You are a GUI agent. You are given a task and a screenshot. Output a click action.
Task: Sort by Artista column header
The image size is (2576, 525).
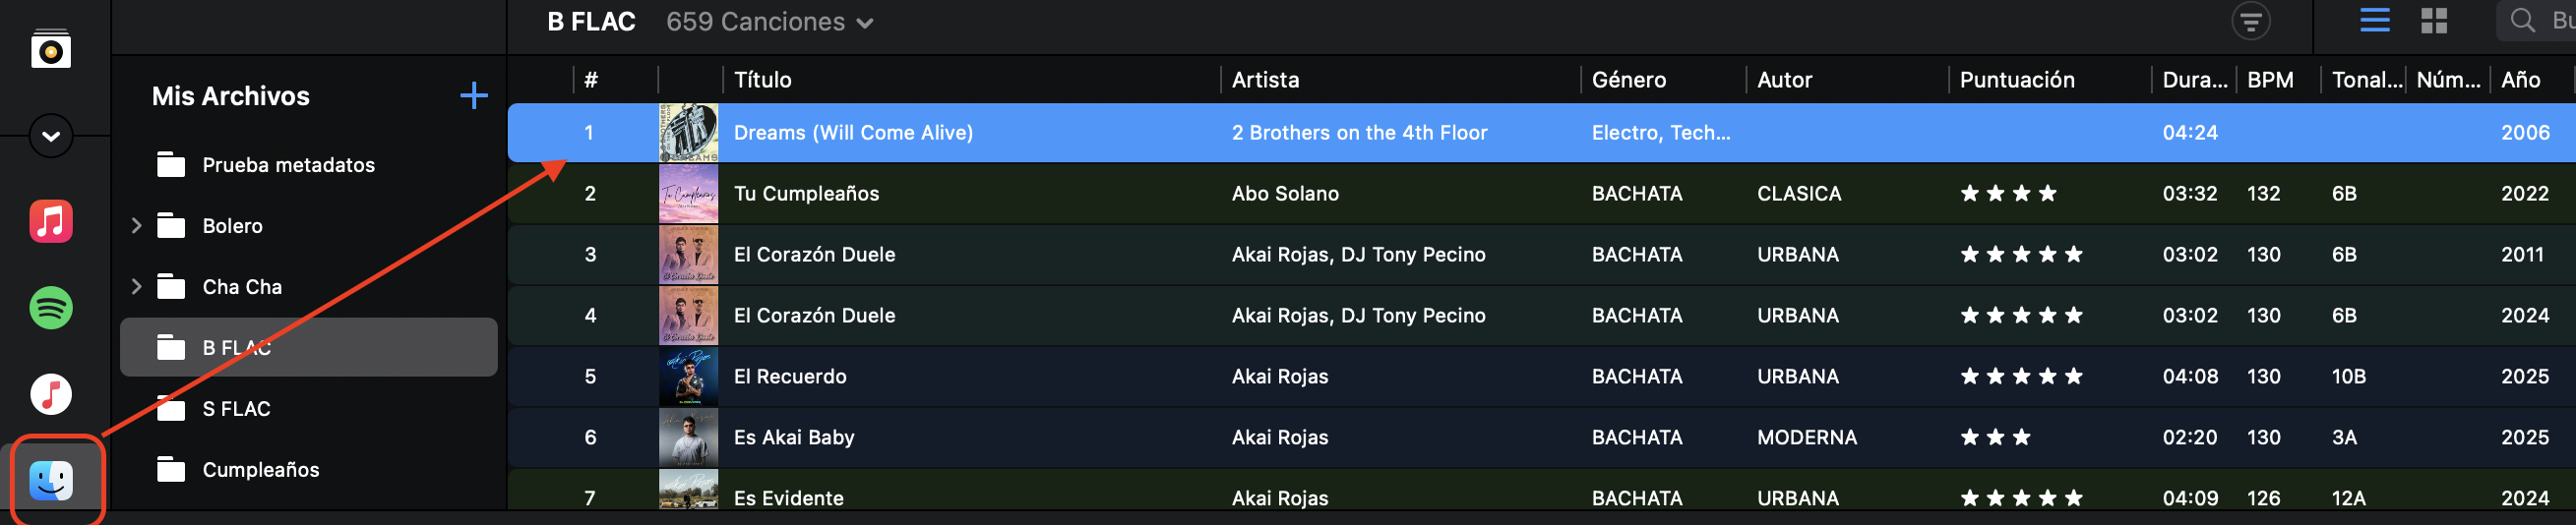1265,80
